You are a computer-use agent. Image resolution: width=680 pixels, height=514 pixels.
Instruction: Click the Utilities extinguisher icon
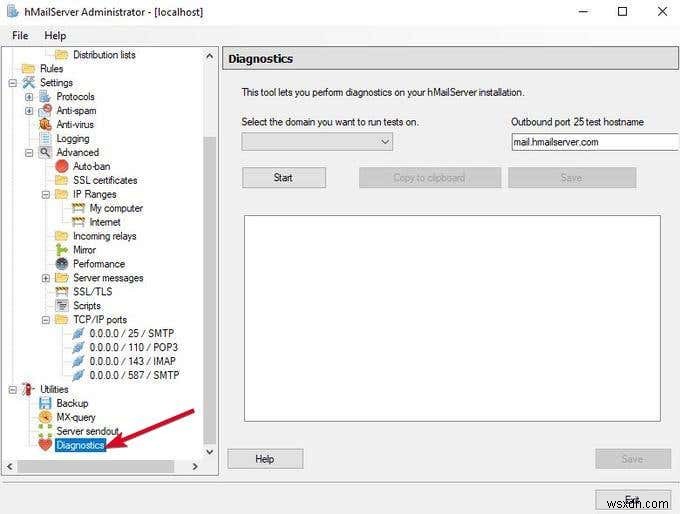point(29,389)
